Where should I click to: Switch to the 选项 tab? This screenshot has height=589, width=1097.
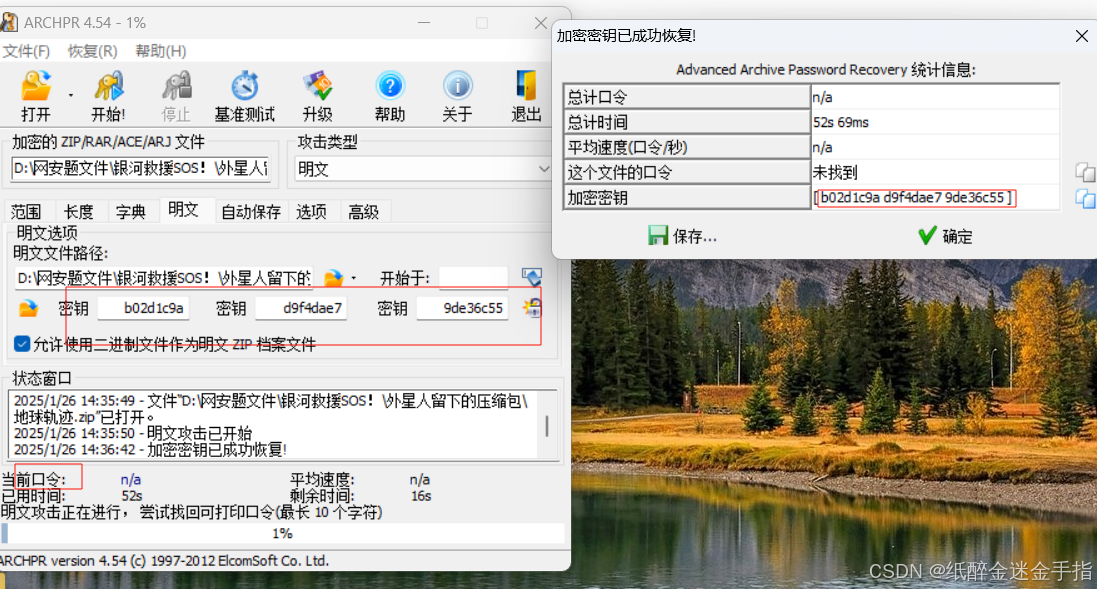click(x=311, y=212)
